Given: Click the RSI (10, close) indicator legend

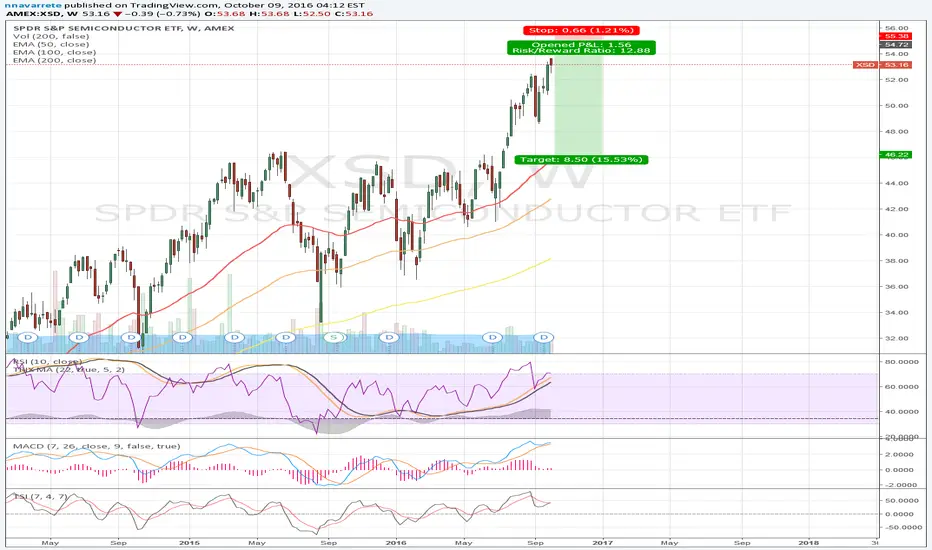Looking at the screenshot, I should click(x=48, y=362).
